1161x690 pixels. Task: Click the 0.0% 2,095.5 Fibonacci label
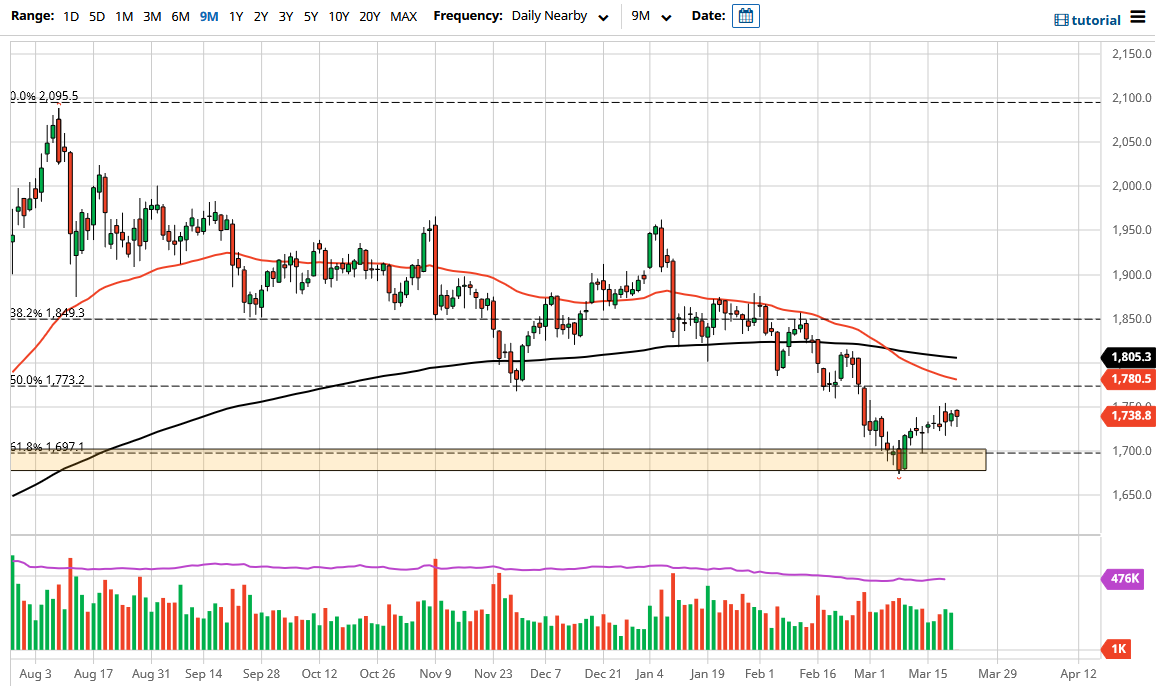click(x=44, y=96)
